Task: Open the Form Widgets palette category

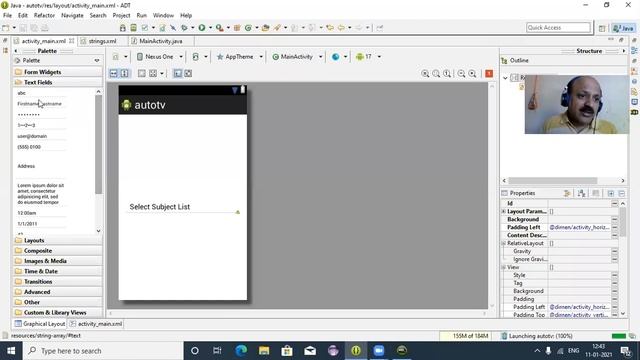Action: (58, 72)
